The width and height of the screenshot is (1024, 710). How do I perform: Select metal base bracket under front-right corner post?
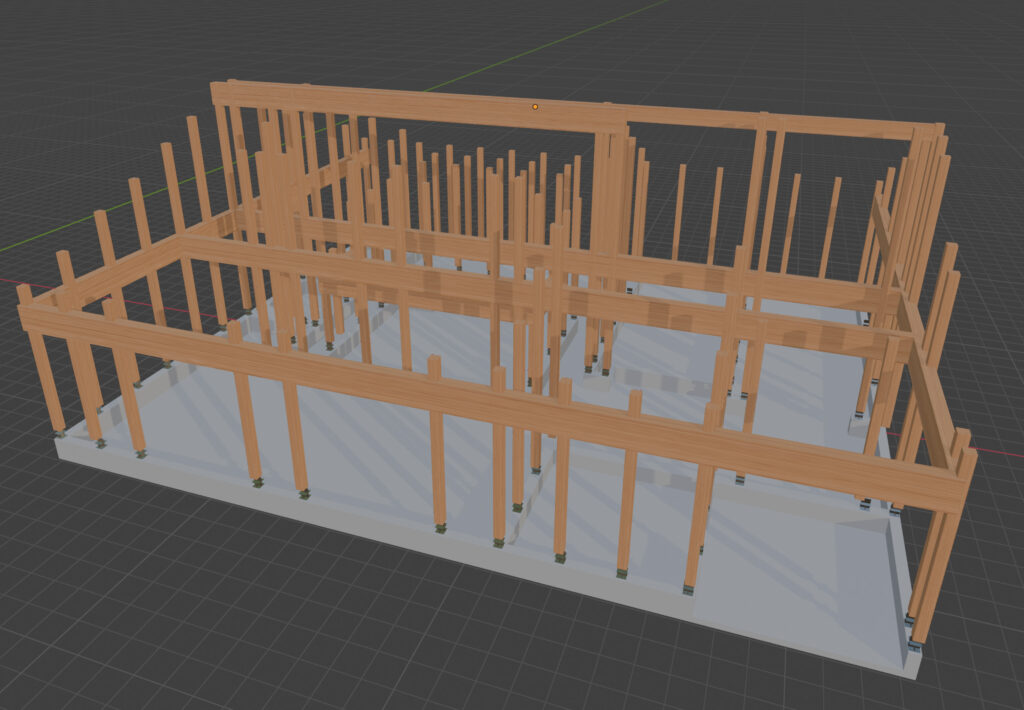click(x=915, y=645)
